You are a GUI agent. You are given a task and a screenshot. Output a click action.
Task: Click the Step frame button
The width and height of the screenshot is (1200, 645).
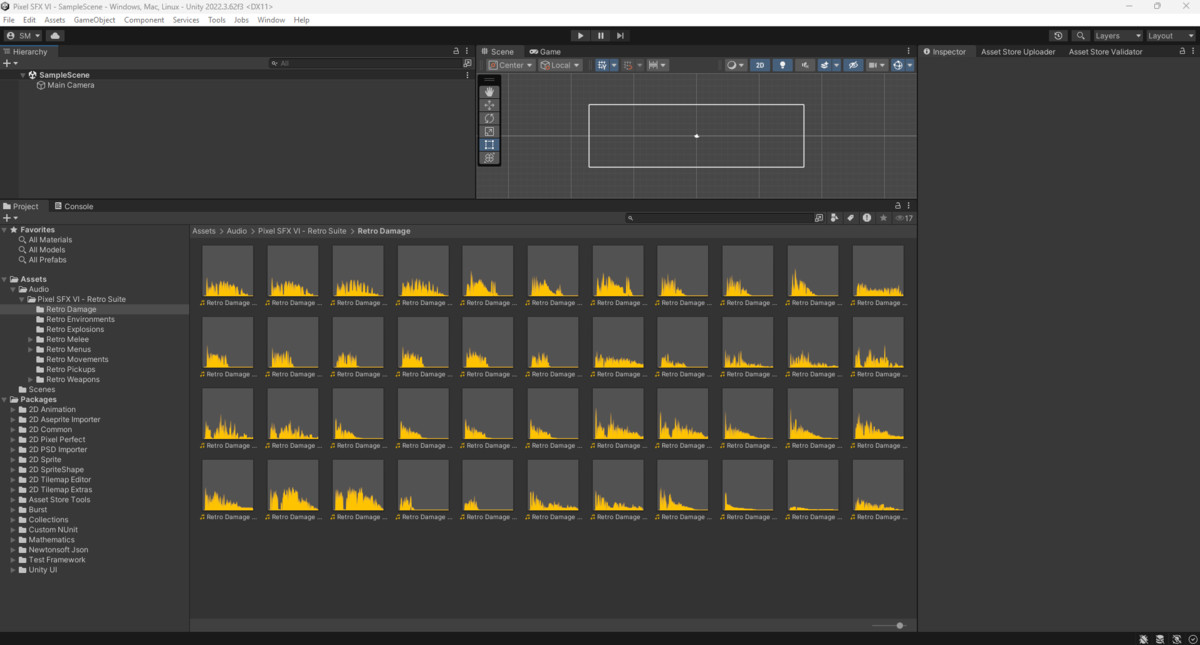(621, 36)
